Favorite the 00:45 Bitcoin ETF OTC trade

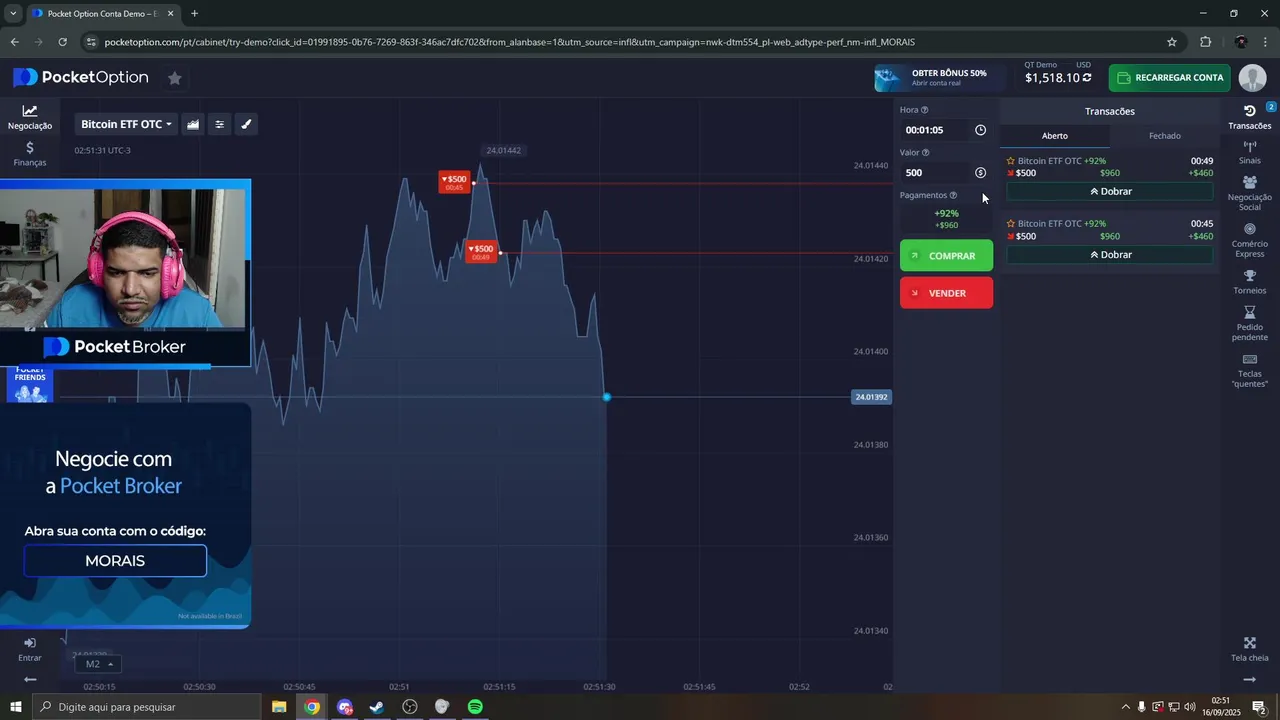coord(1011,224)
